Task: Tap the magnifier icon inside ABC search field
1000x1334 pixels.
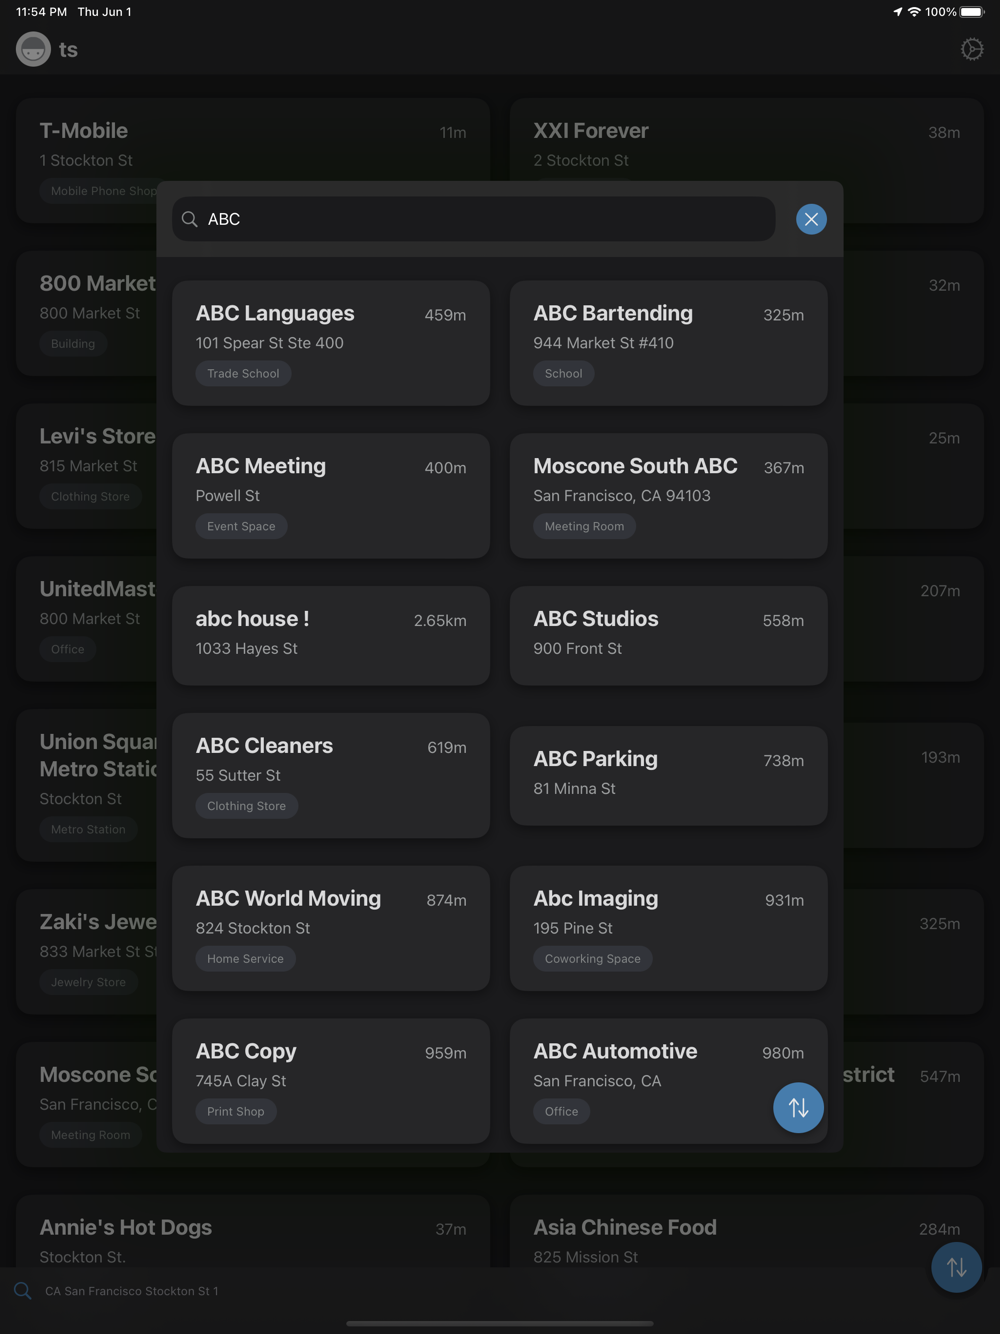Action: (189, 219)
